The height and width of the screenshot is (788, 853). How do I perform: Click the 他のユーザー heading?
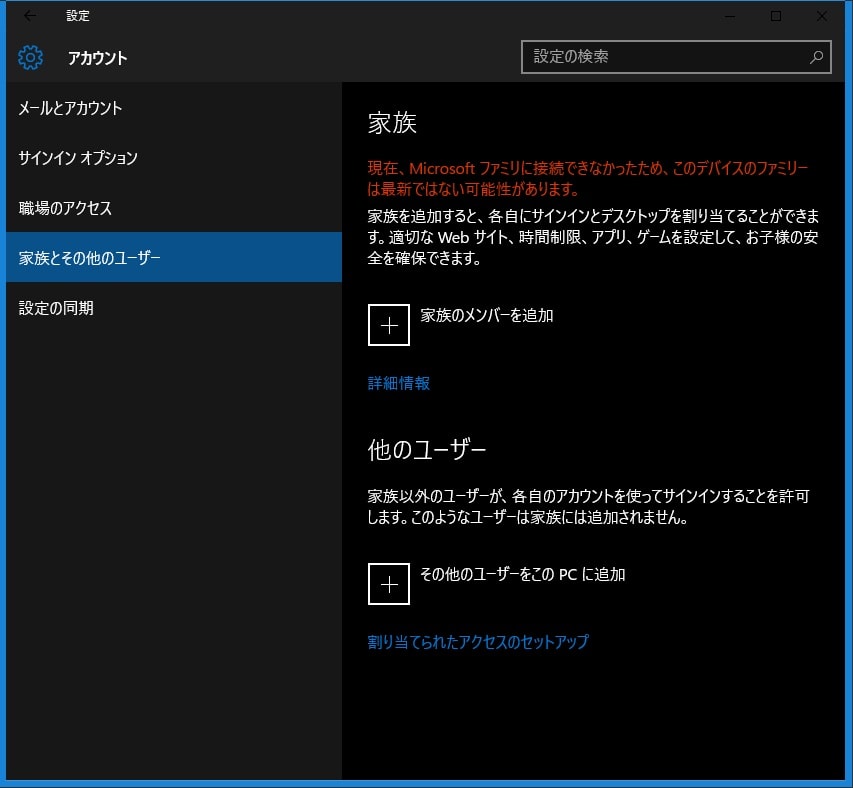(426, 450)
